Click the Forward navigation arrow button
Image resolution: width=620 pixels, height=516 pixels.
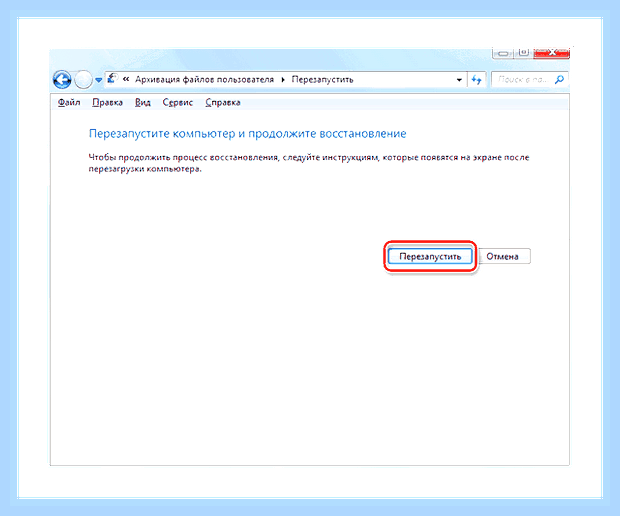(83, 80)
